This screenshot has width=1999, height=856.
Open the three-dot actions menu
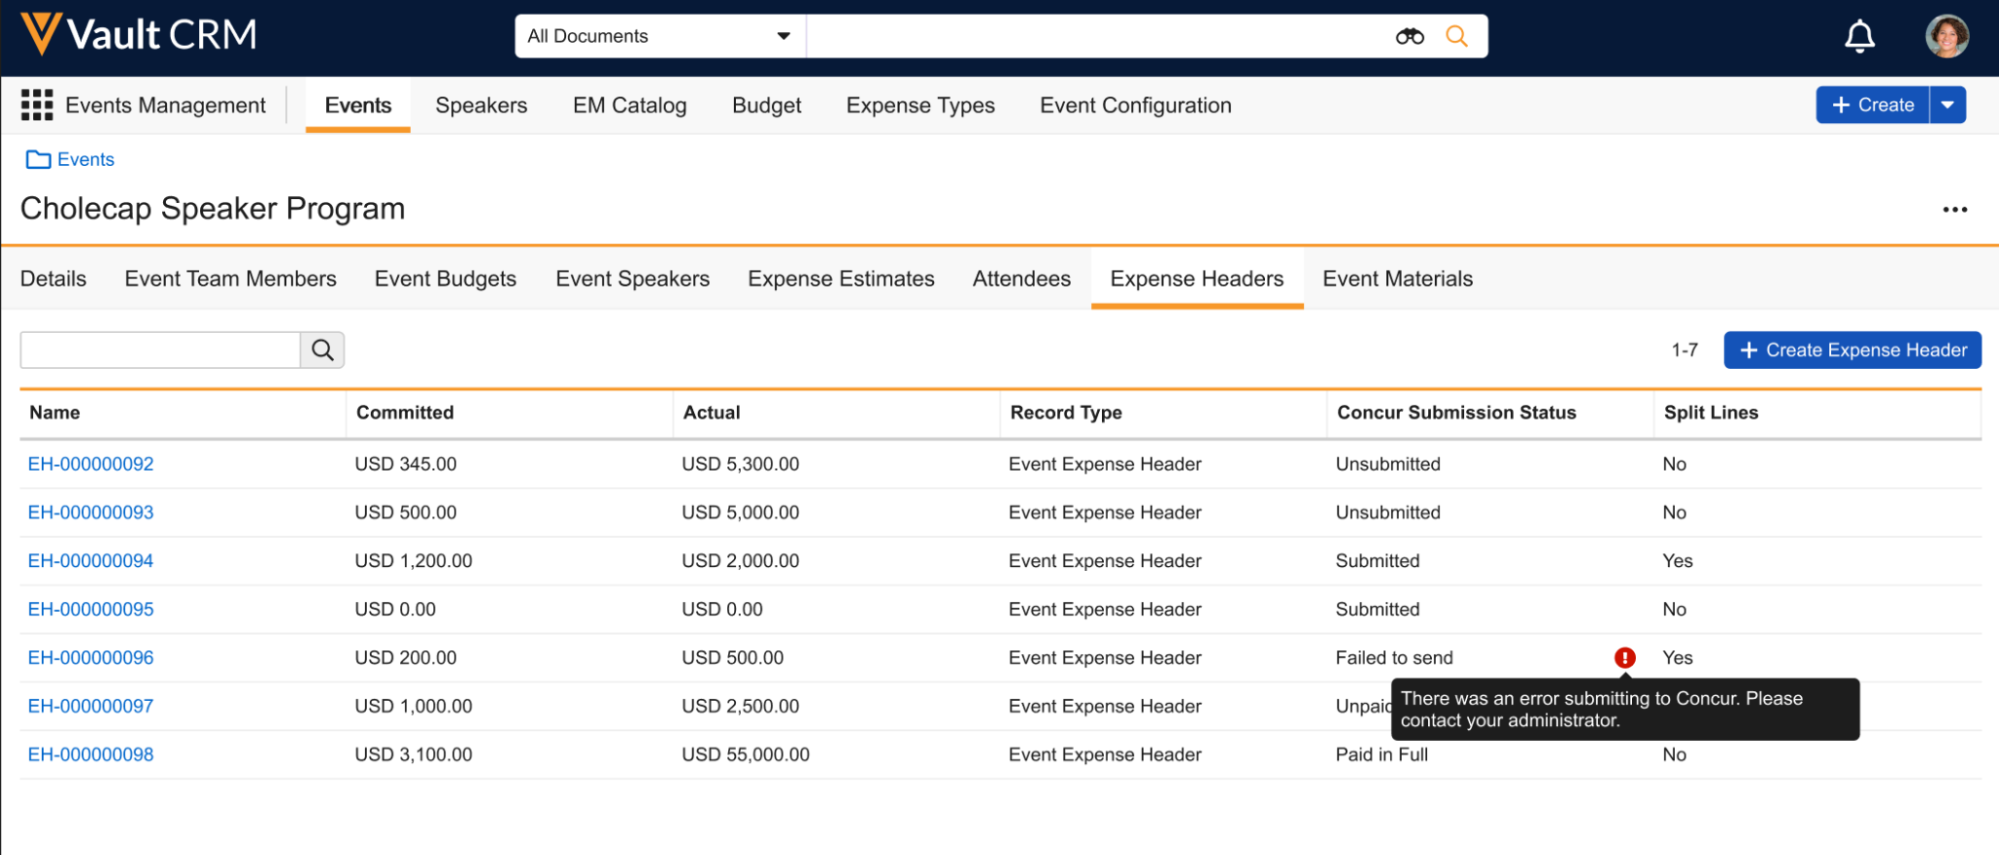(x=1954, y=210)
